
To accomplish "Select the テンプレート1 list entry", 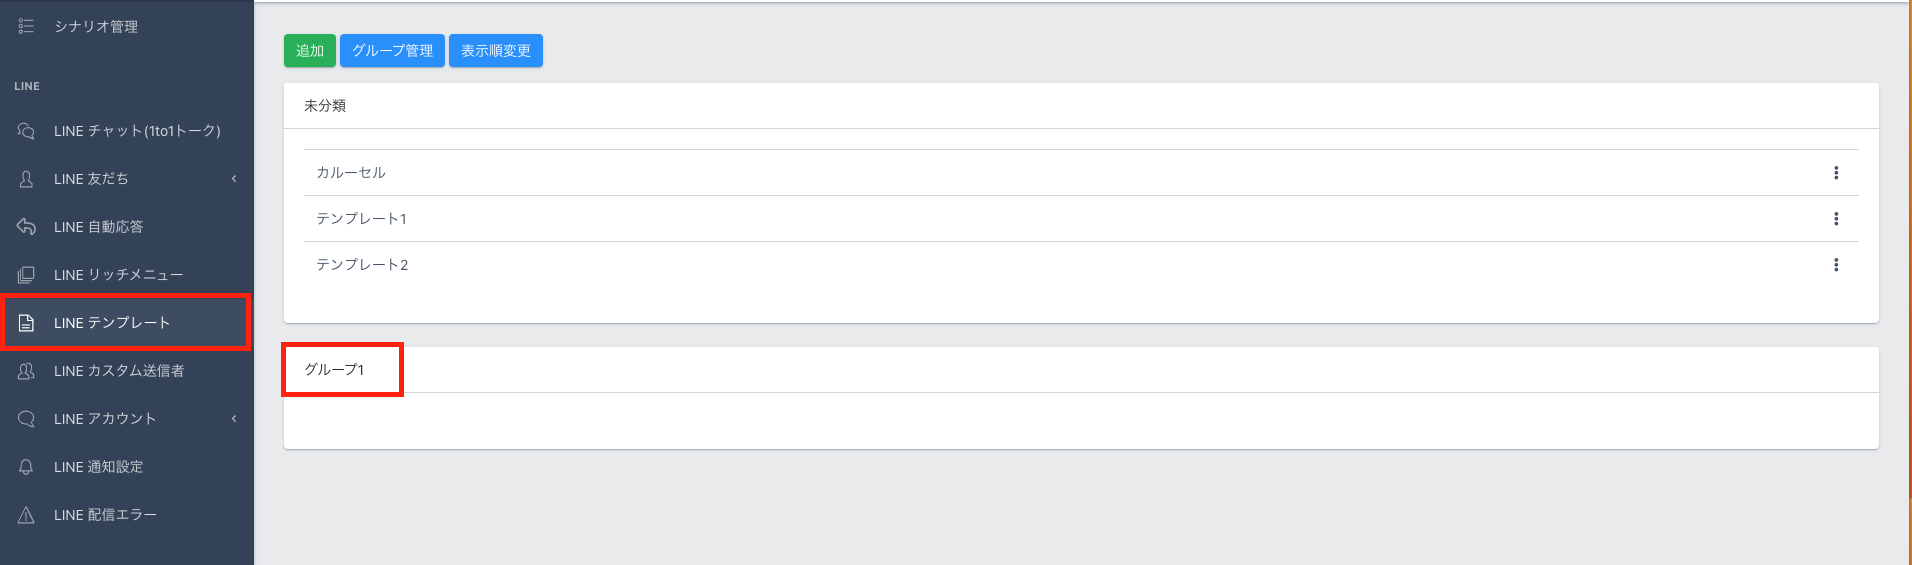I will (x=361, y=219).
